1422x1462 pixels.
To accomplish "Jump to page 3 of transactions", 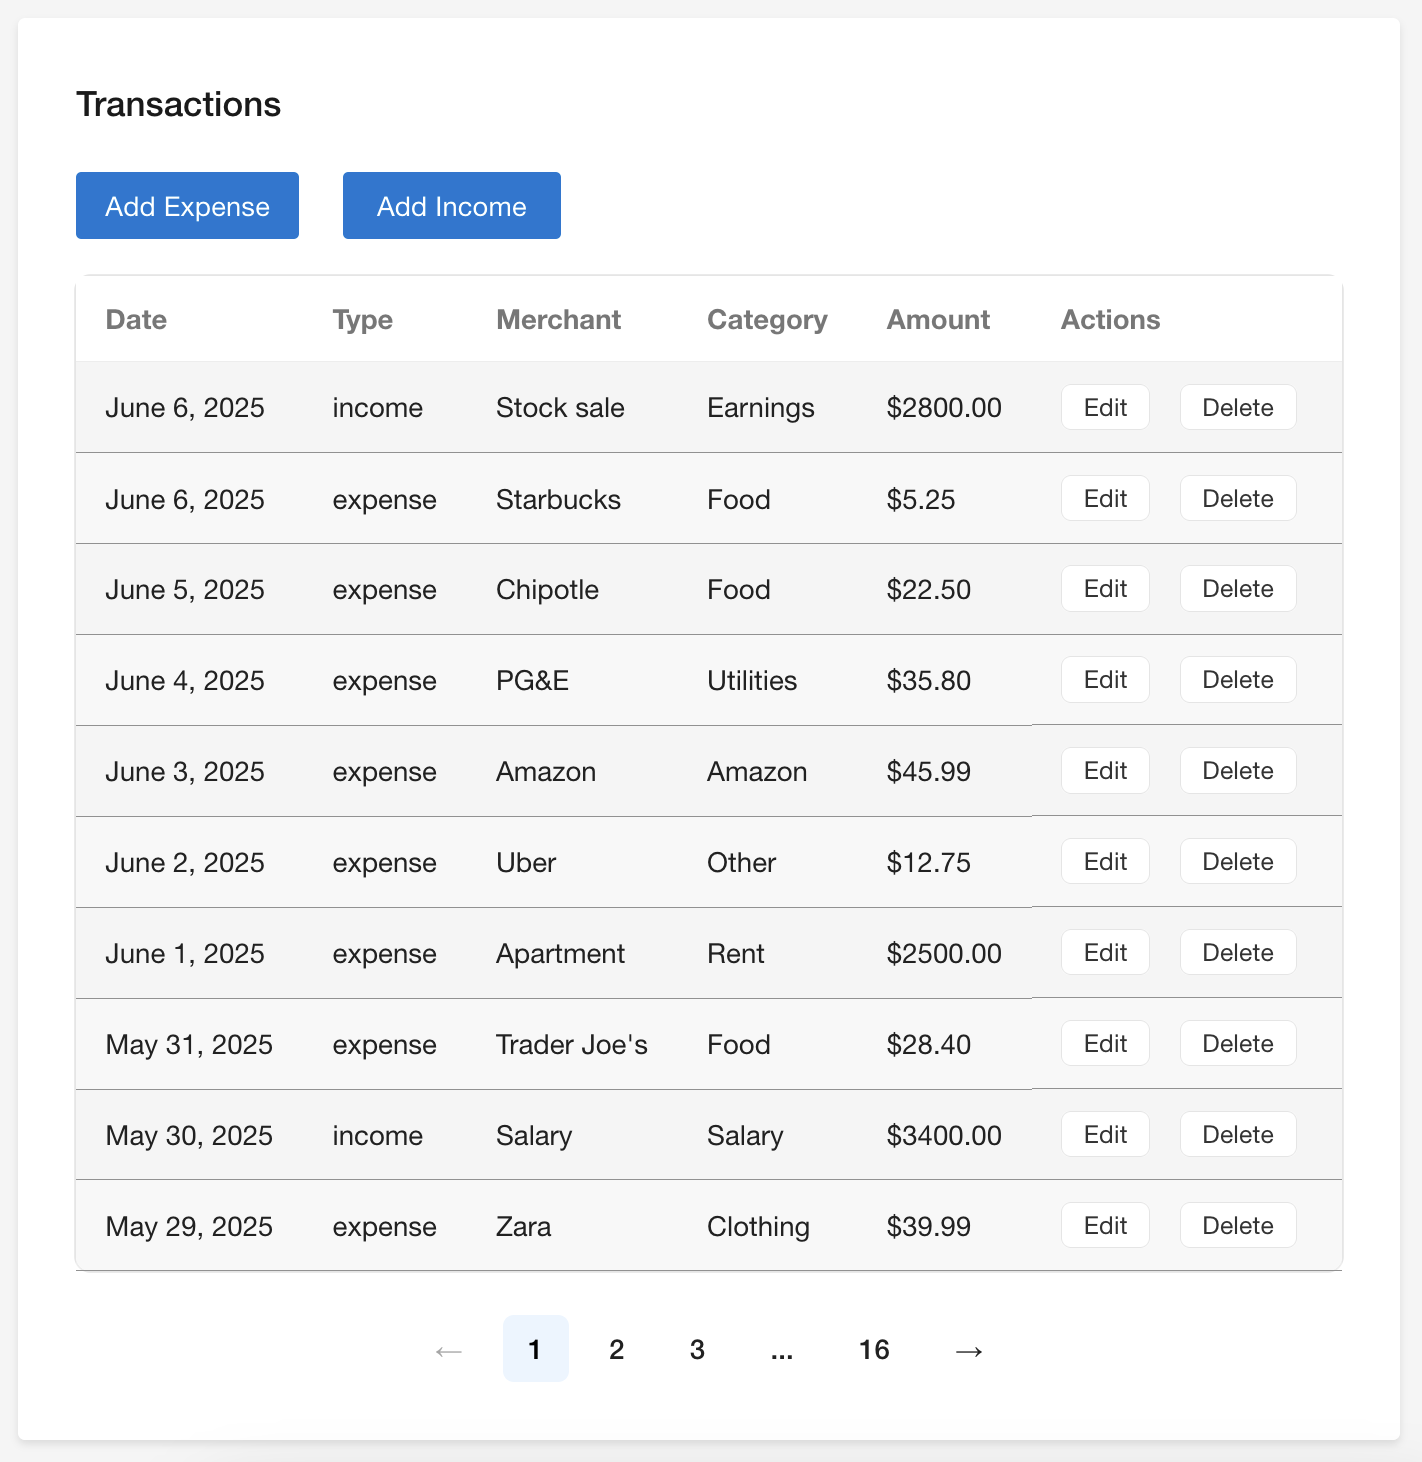I will 697,1349.
